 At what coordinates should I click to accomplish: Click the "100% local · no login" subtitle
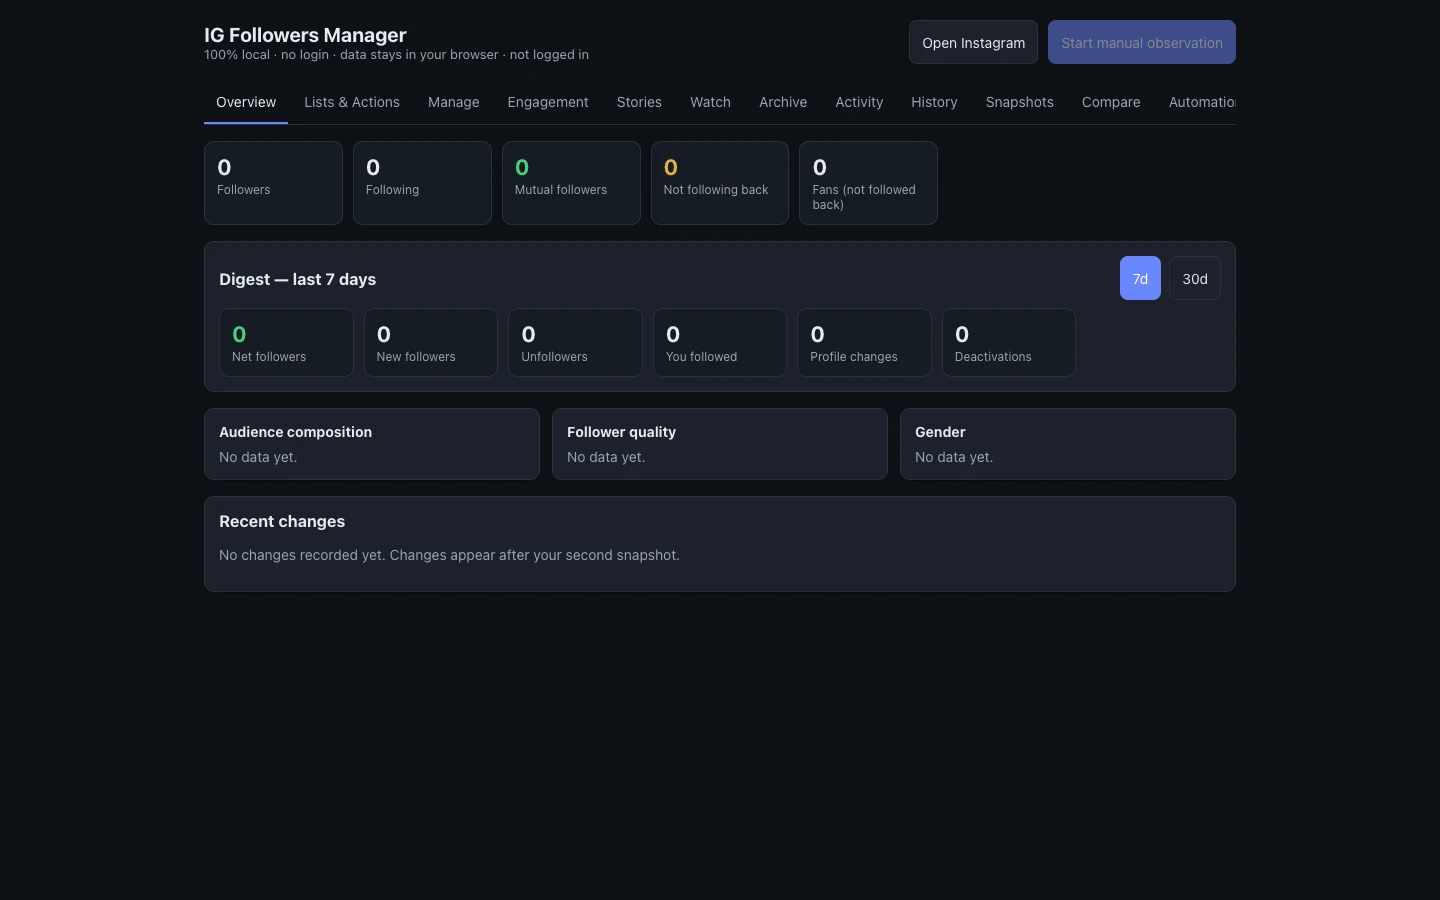pos(396,55)
